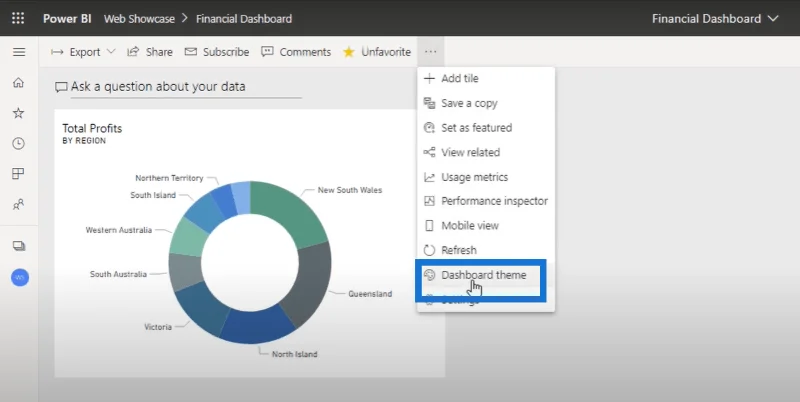This screenshot has height=402, width=800.
Task: Click the Queensland label
Action: click(x=370, y=294)
